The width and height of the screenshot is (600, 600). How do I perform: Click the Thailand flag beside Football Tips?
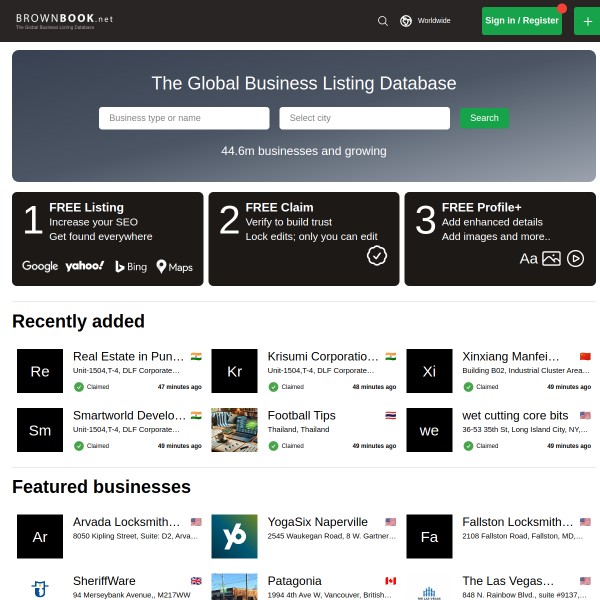[391, 415]
